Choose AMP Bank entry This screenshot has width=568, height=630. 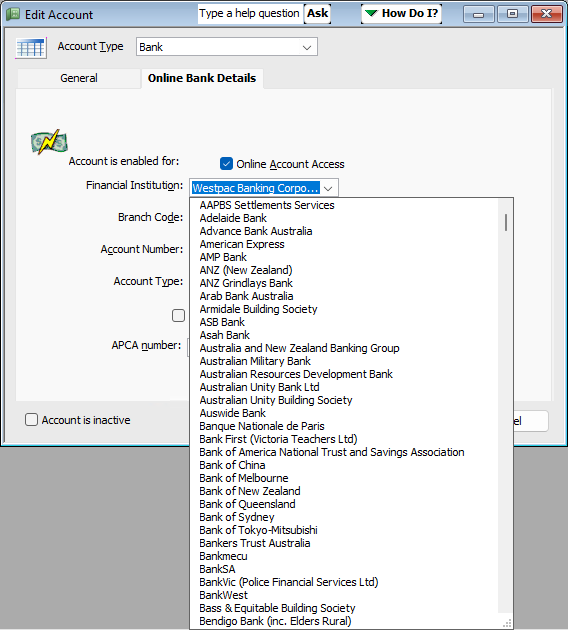[223, 257]
